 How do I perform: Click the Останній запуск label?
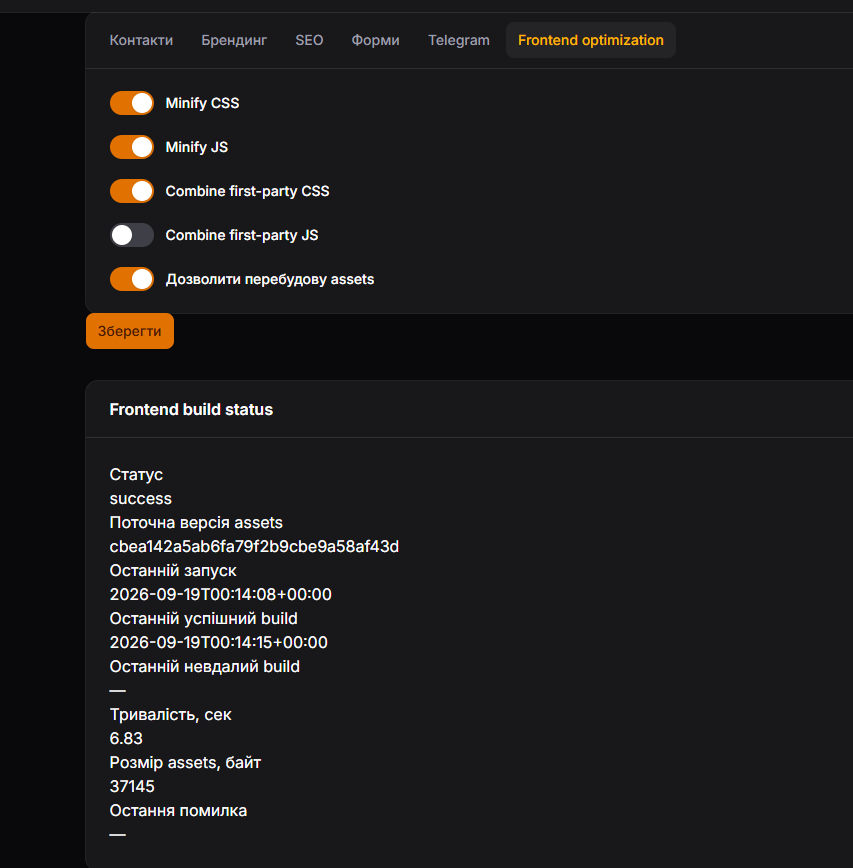173,571
